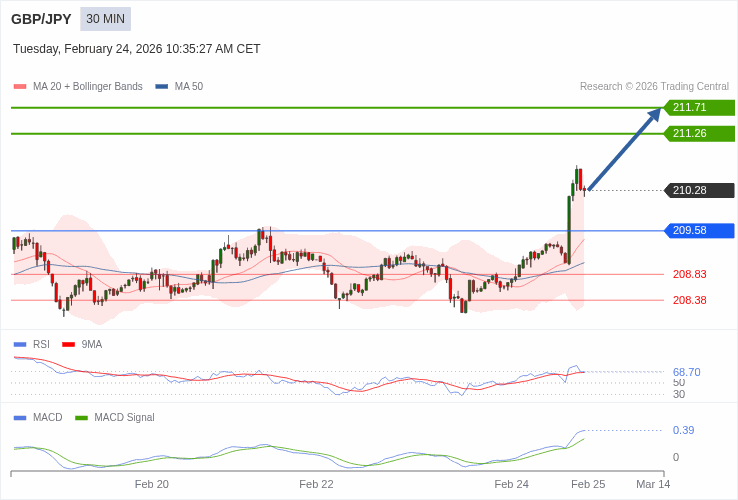Viewport: 738px width, 500px height.
Task: Click the green 211.26 resistance price tag
Action: pos(699,134)
